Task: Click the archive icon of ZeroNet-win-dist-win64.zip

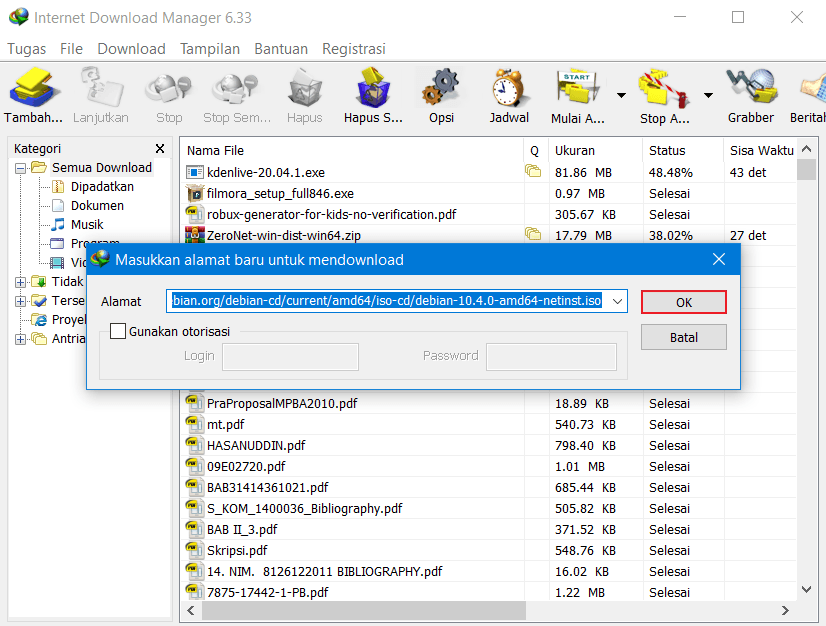Action: click(x=194, y=234)
